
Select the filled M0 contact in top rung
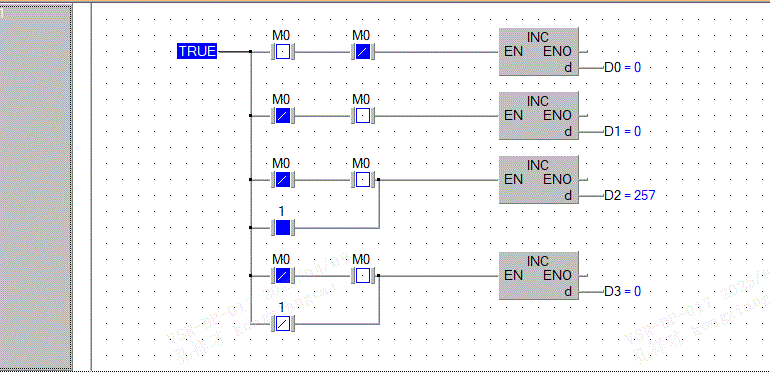point(362,52)
